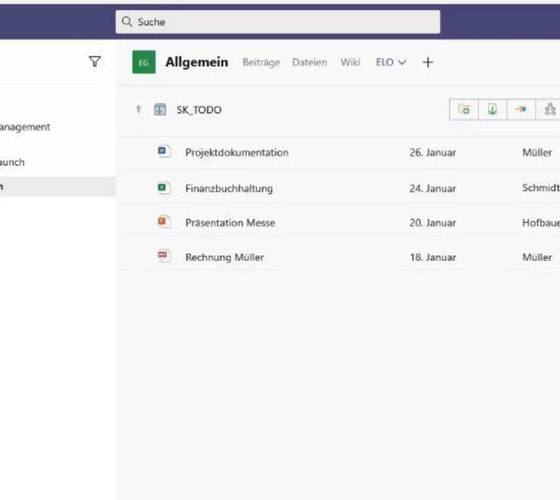
Task: Click the SK_TODO folder name
Action: point(199,110)
